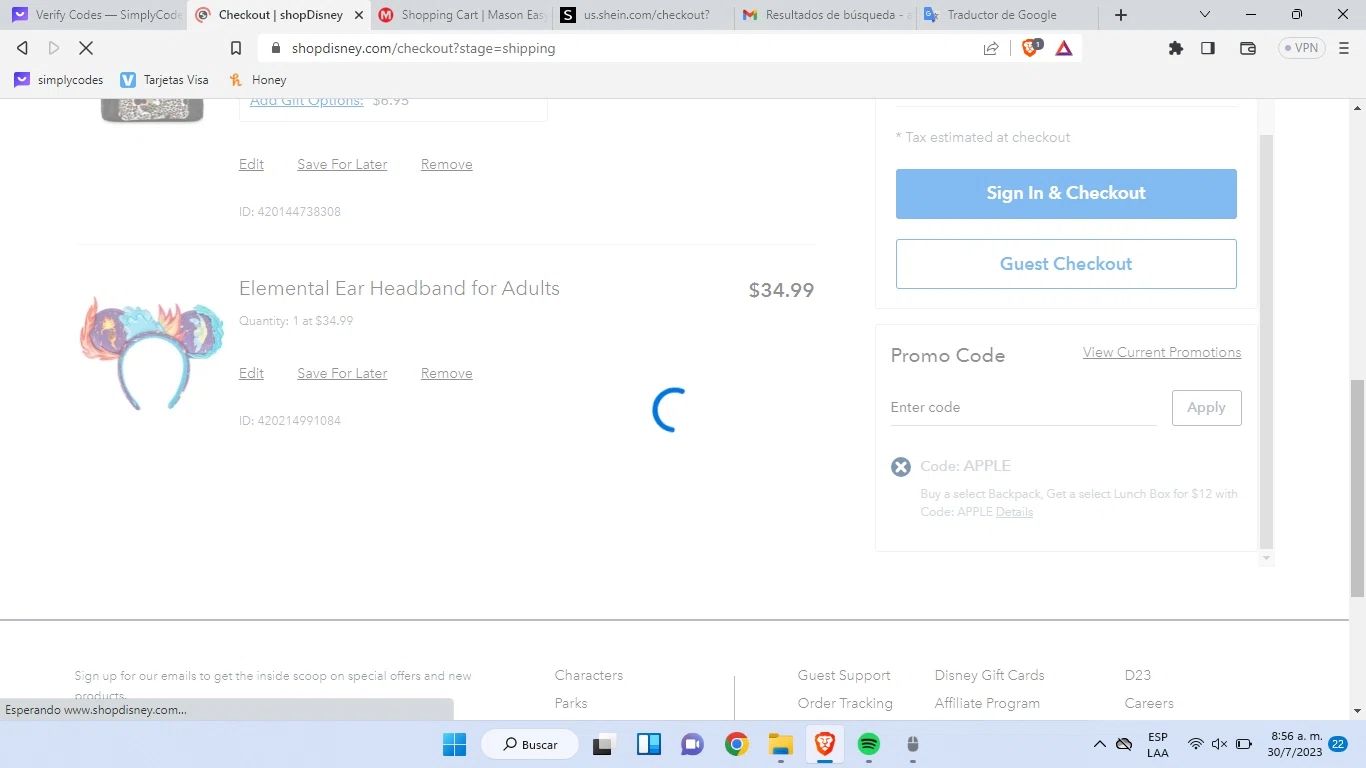Open the Elemental Ear Headband for Adults title
This screenshot has height=768, width=1366.
click(399, 288)
